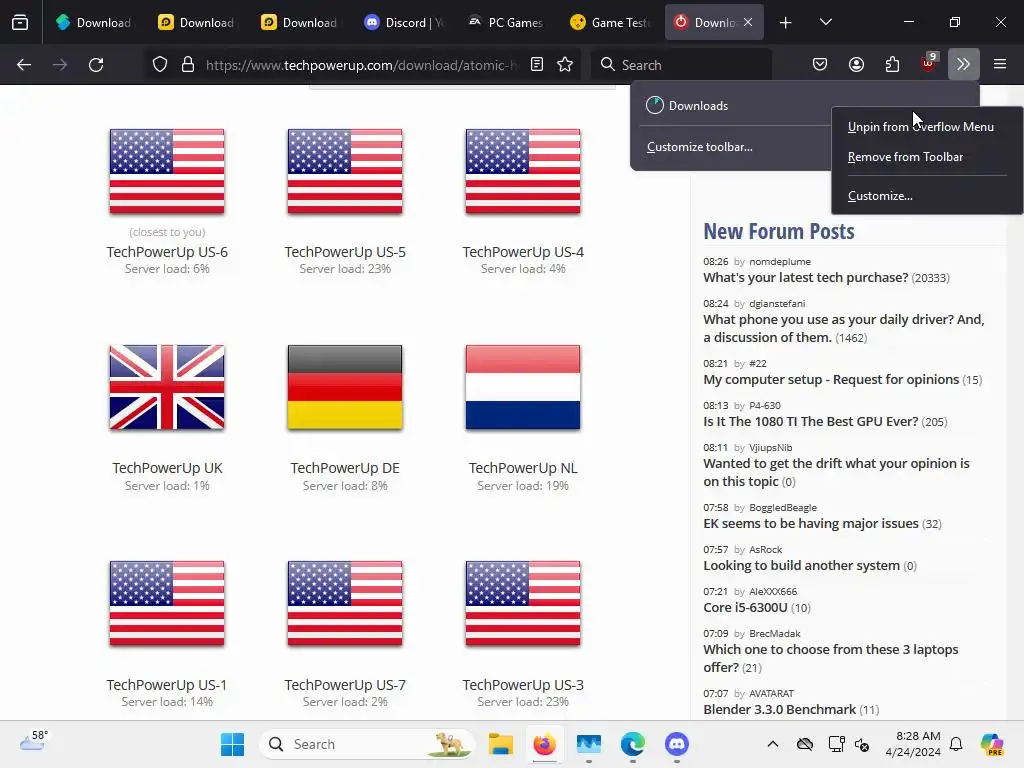This screenshot has width=1024, height=768.
Task: Open "Is It The 1080 TI The Best GPU Ever?"
Action: pos(810,421)
